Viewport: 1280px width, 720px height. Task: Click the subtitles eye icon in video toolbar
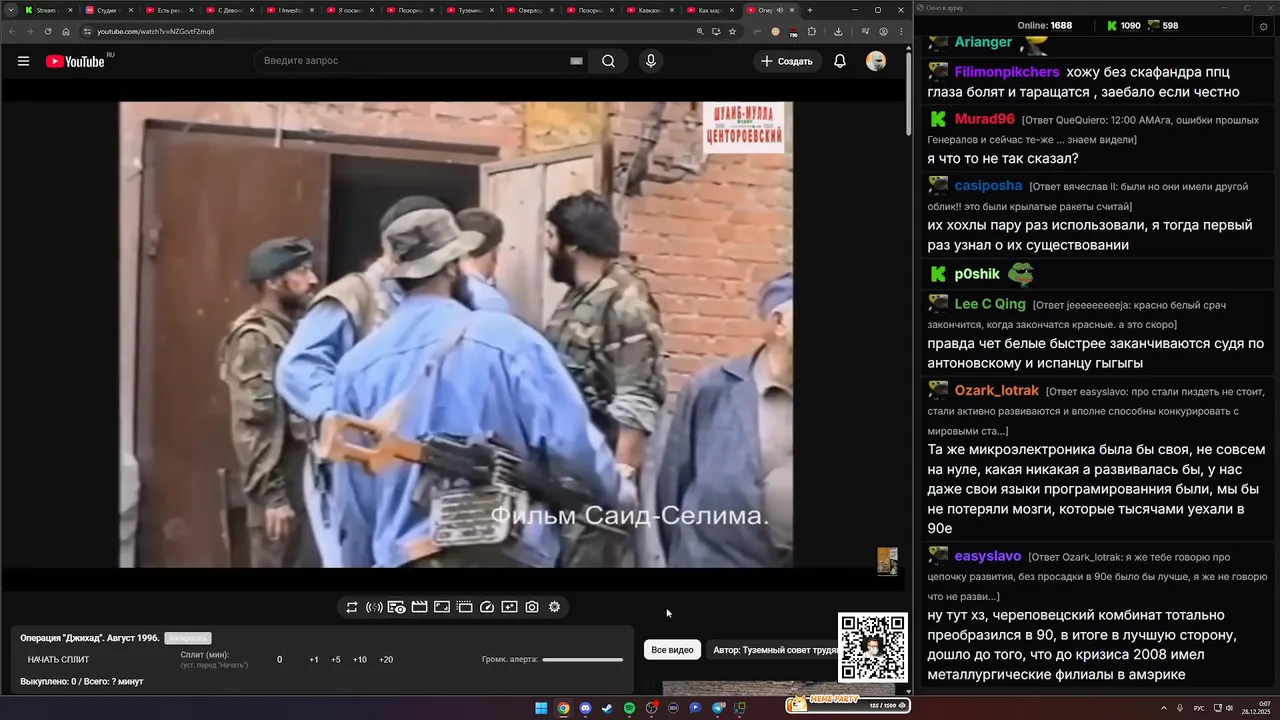tap(396, 607)
